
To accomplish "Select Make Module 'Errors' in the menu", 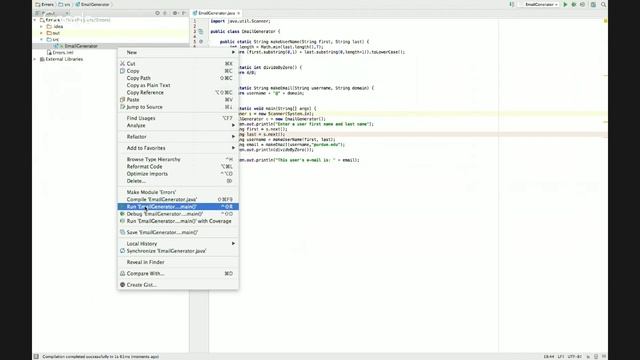I will [x=178, y=192].
